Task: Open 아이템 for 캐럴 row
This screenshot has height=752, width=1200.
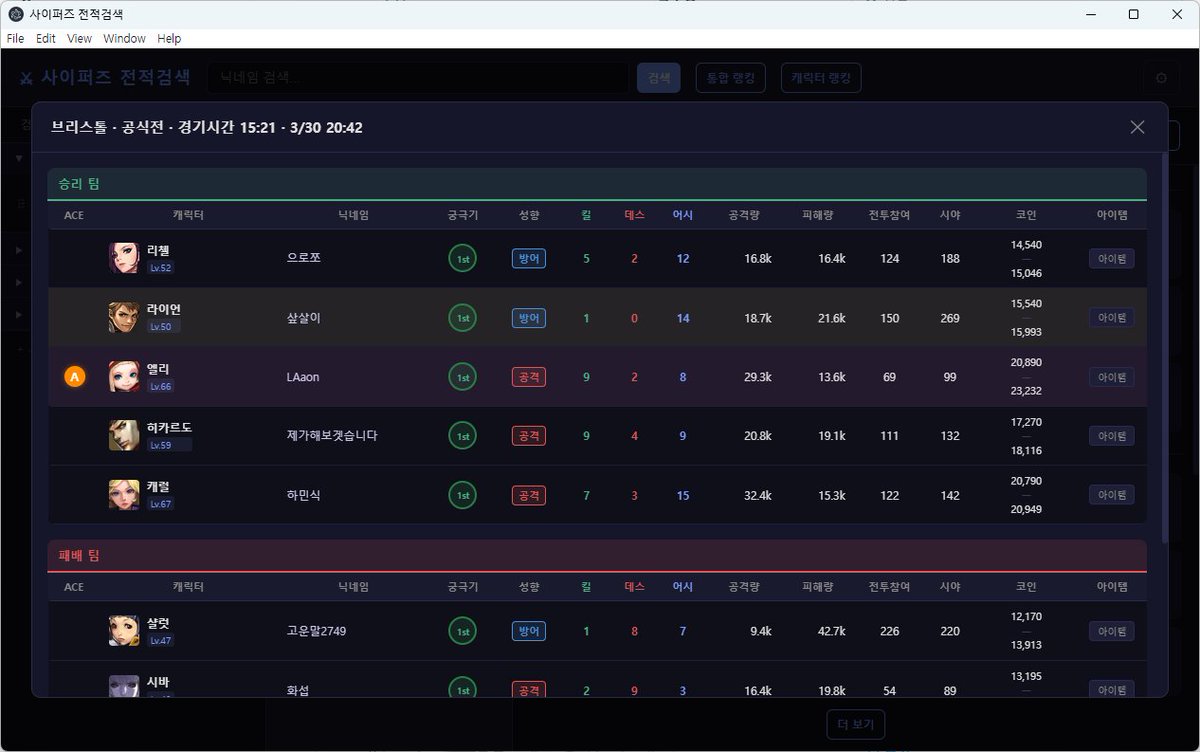Action: click(1112, 495)
